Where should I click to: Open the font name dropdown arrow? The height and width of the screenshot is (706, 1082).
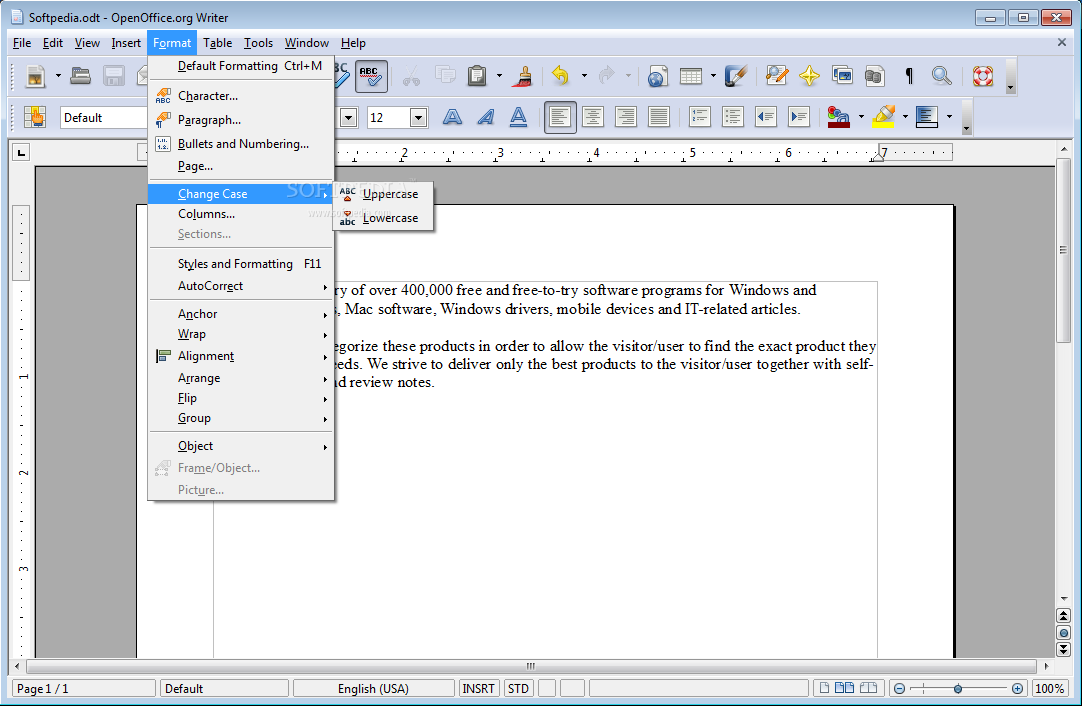point(348,118)
